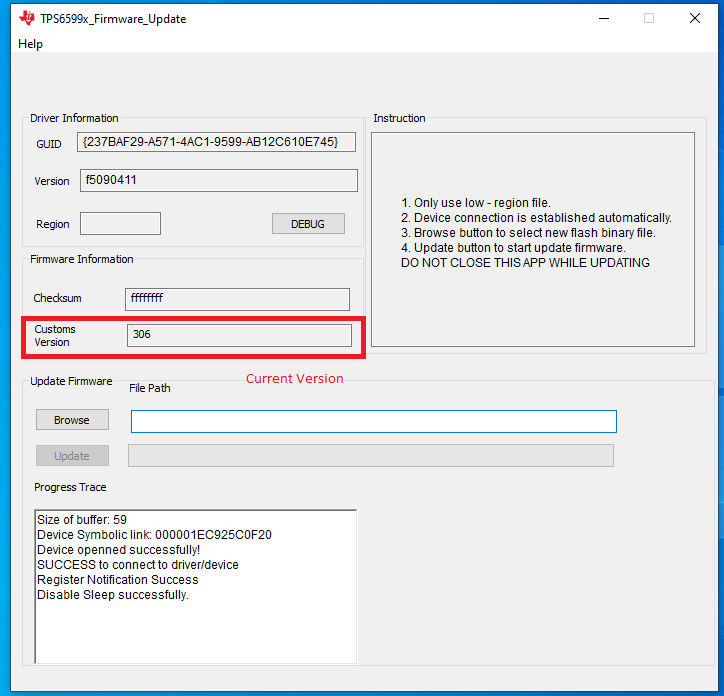Focus the File Path input field

373,421
